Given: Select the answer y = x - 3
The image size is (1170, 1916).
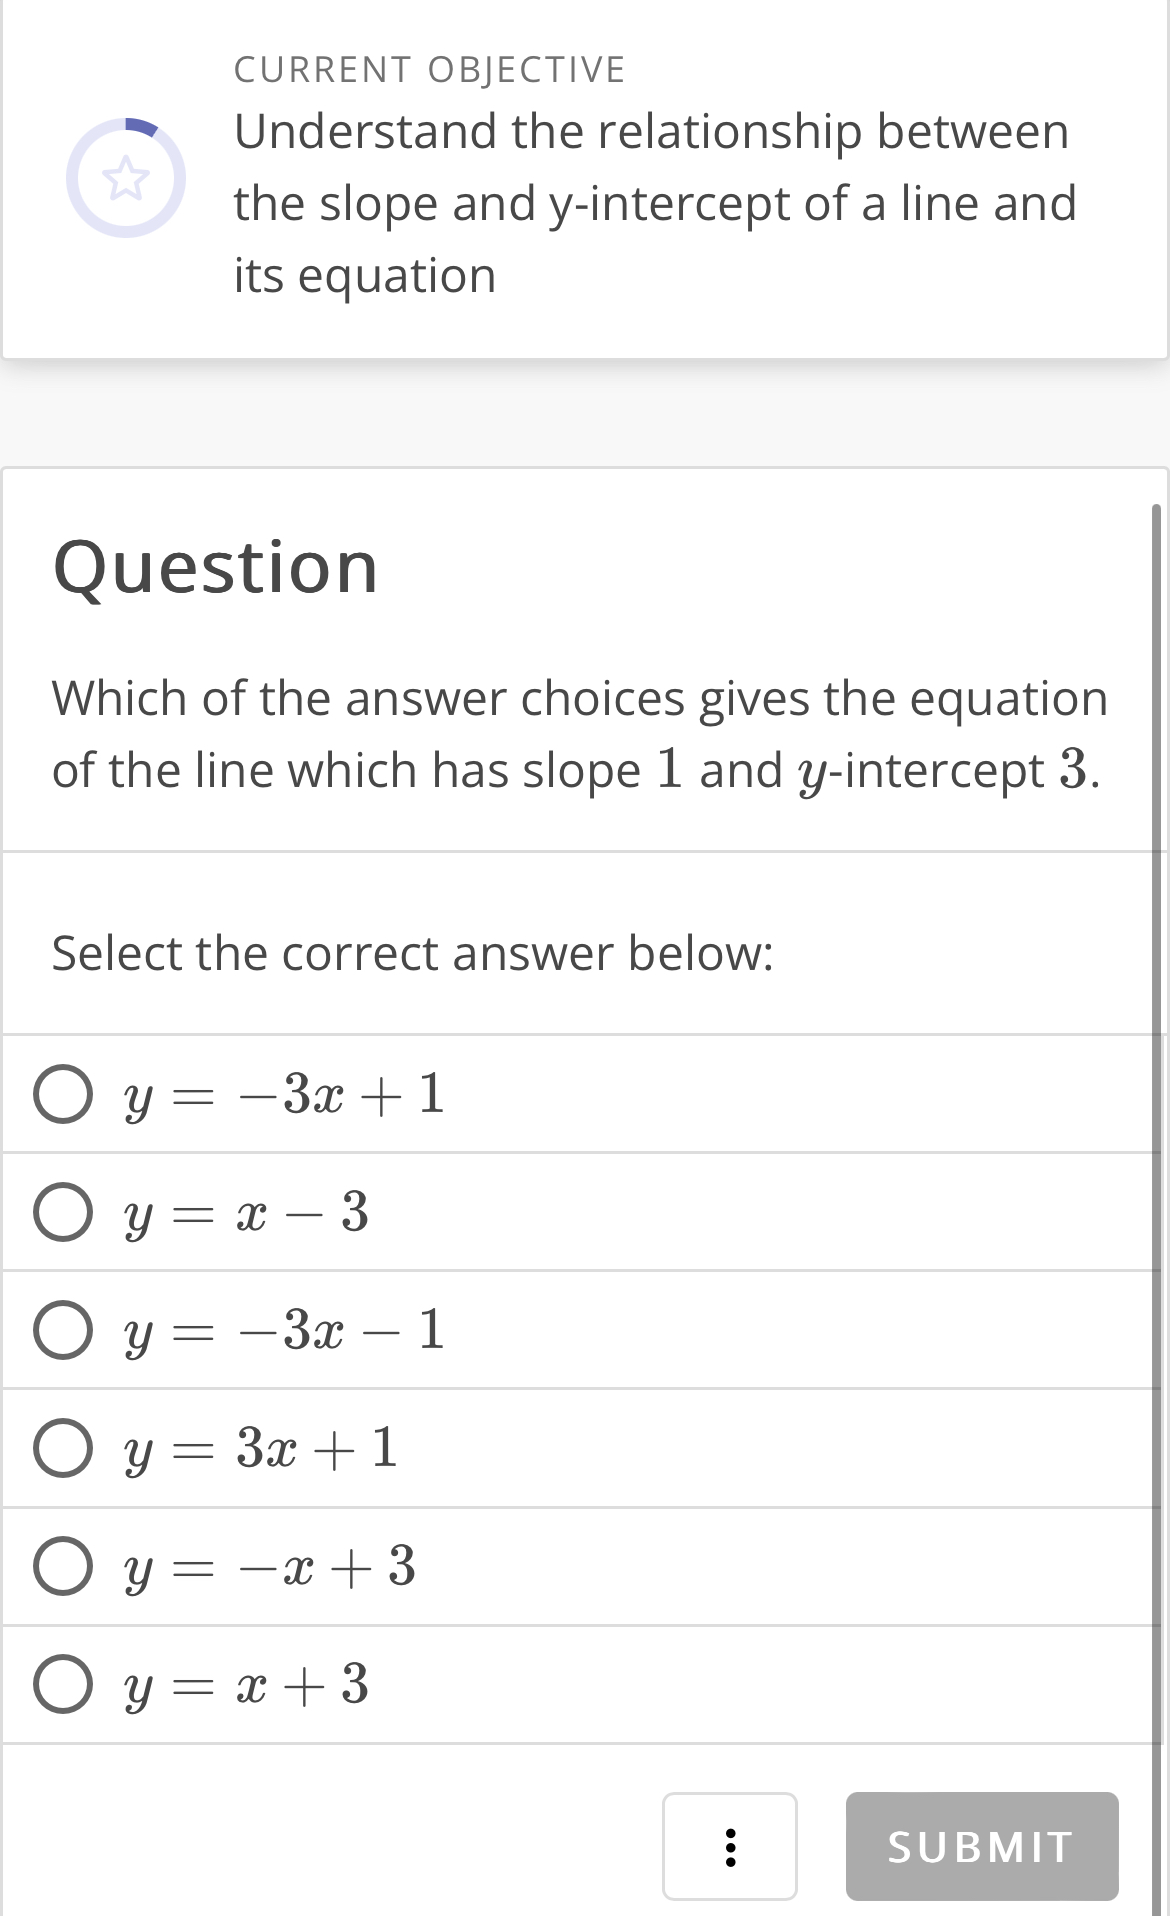Looking at the screenshot, I should point(64,1213).
